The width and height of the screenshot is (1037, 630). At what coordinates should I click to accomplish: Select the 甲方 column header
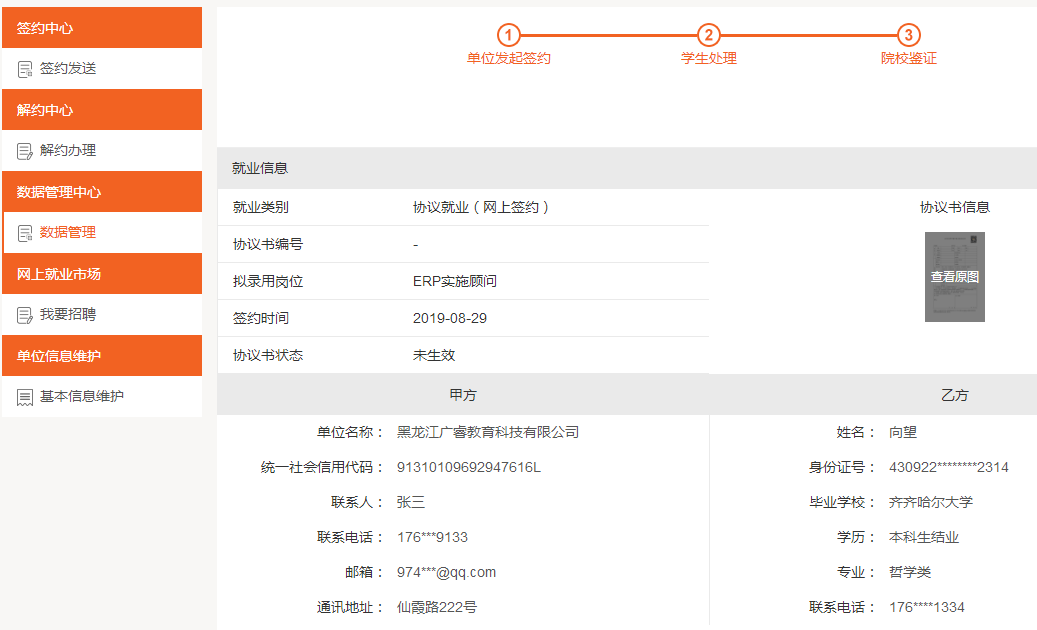[463, 395]
